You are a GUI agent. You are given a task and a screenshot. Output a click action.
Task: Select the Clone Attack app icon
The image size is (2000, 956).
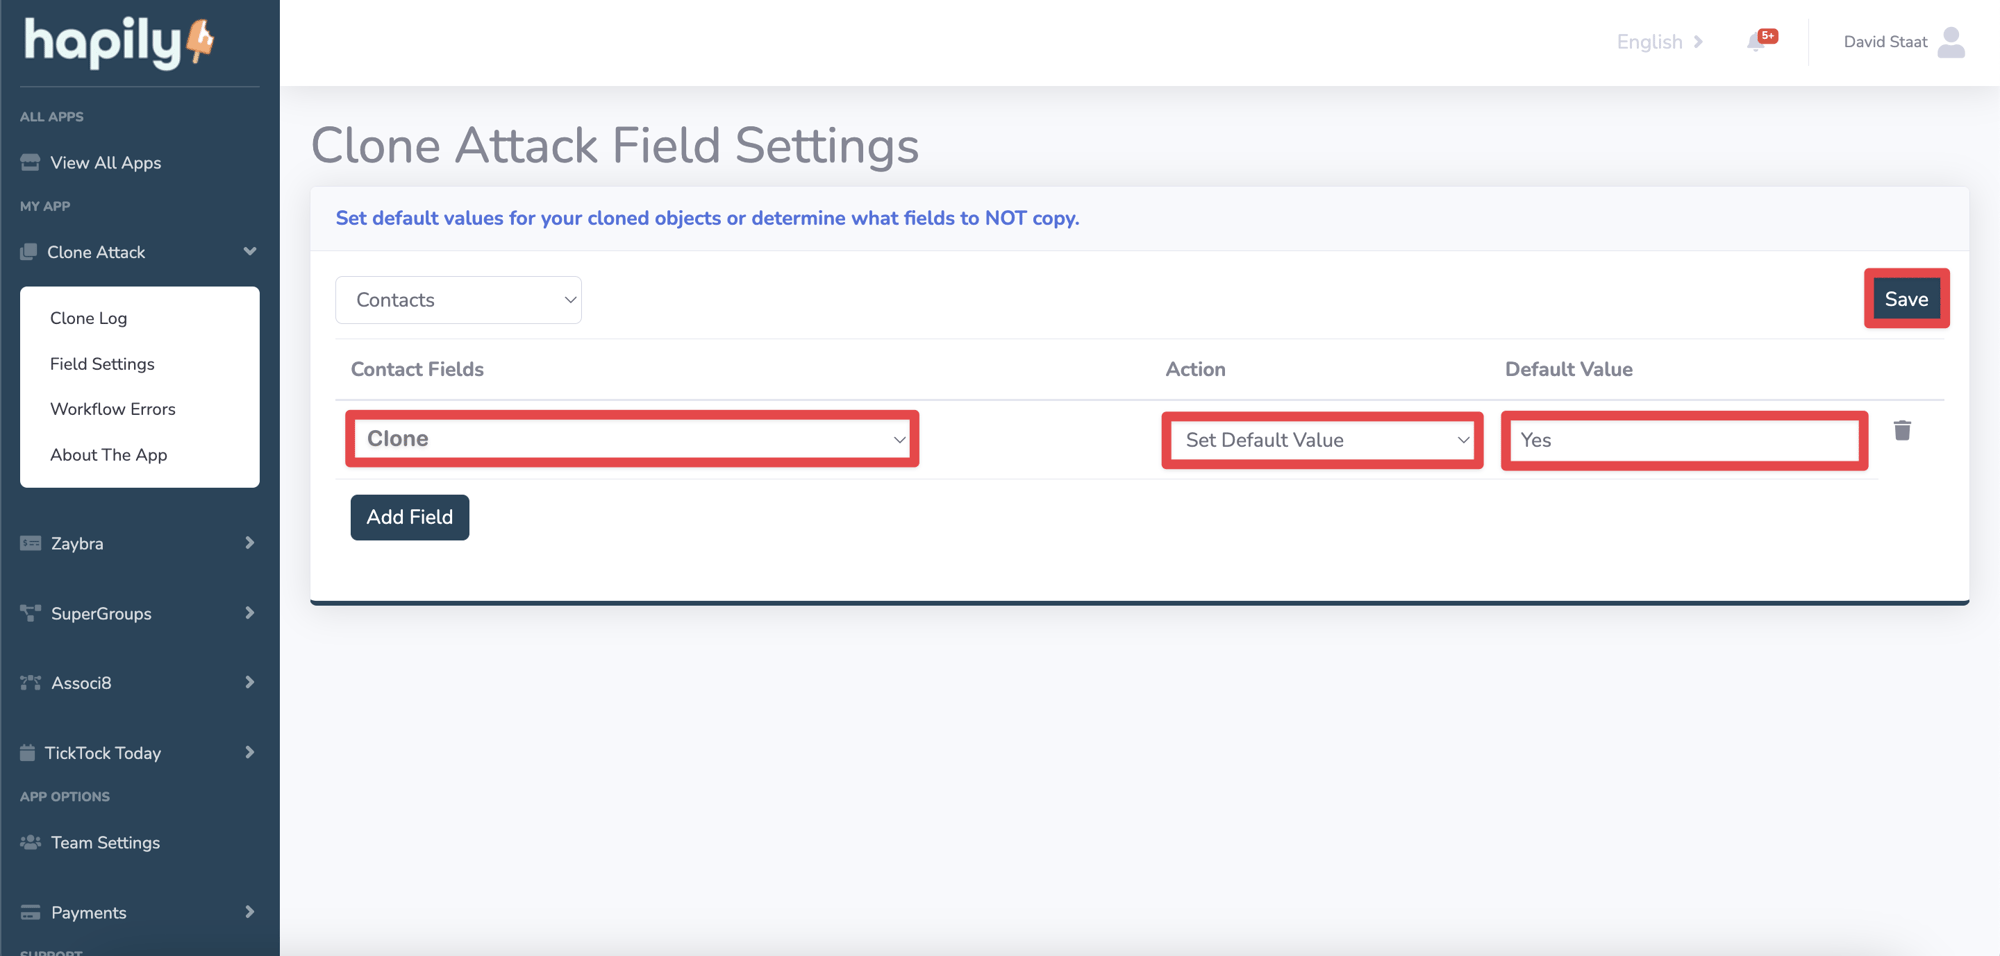[27, 251]
